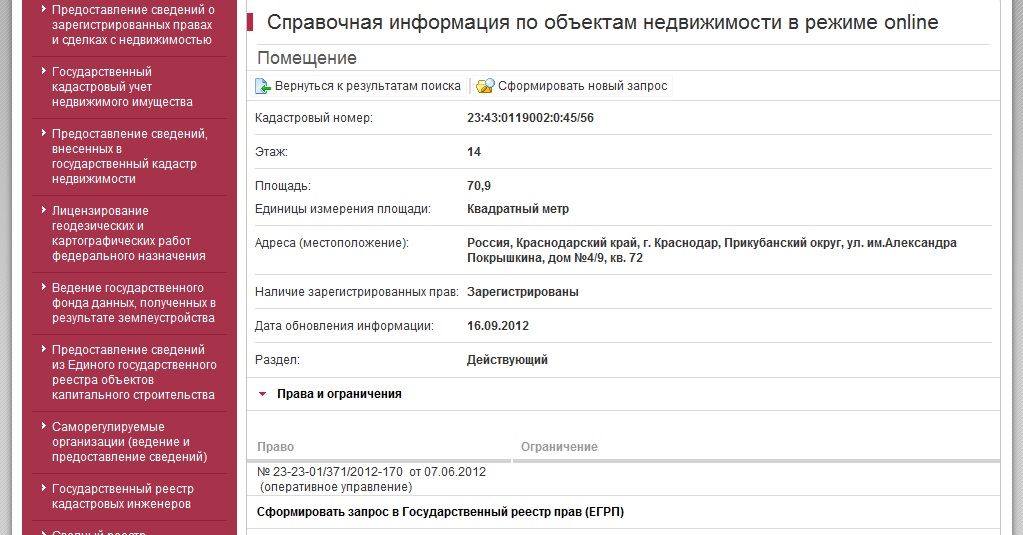Click the return-to-search-results arrow icon

tap(264, 87)
